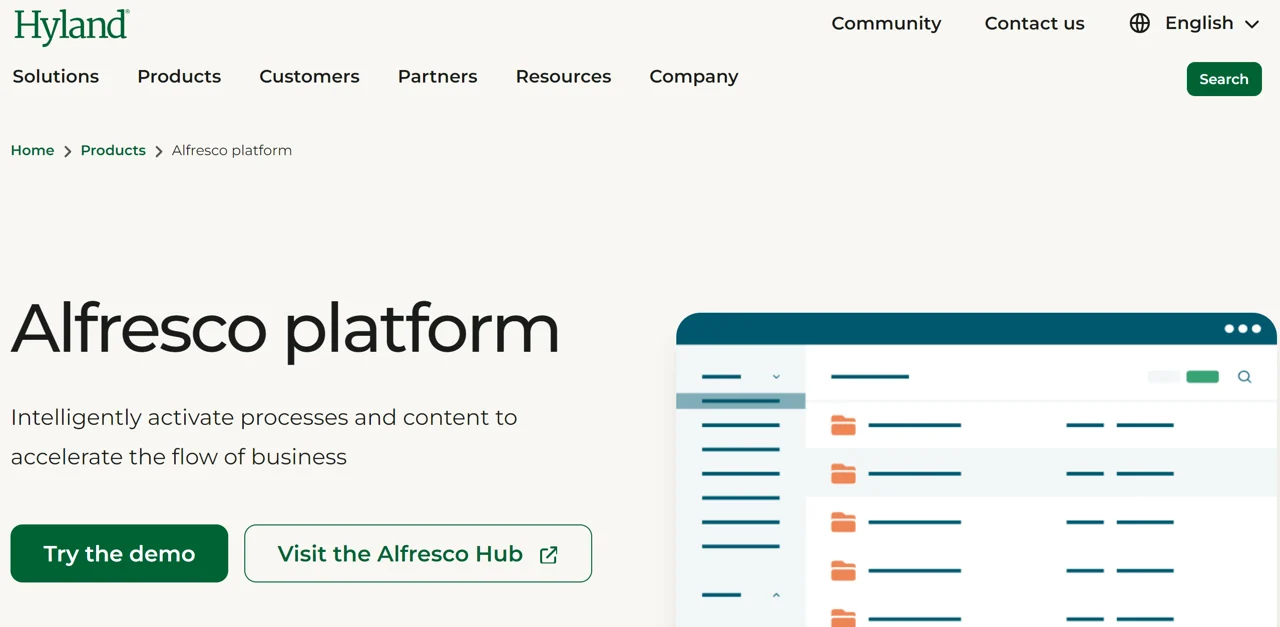Screen dimensions: 1280x627
Task: Open the Resources menu
Action: coord(563,76)
